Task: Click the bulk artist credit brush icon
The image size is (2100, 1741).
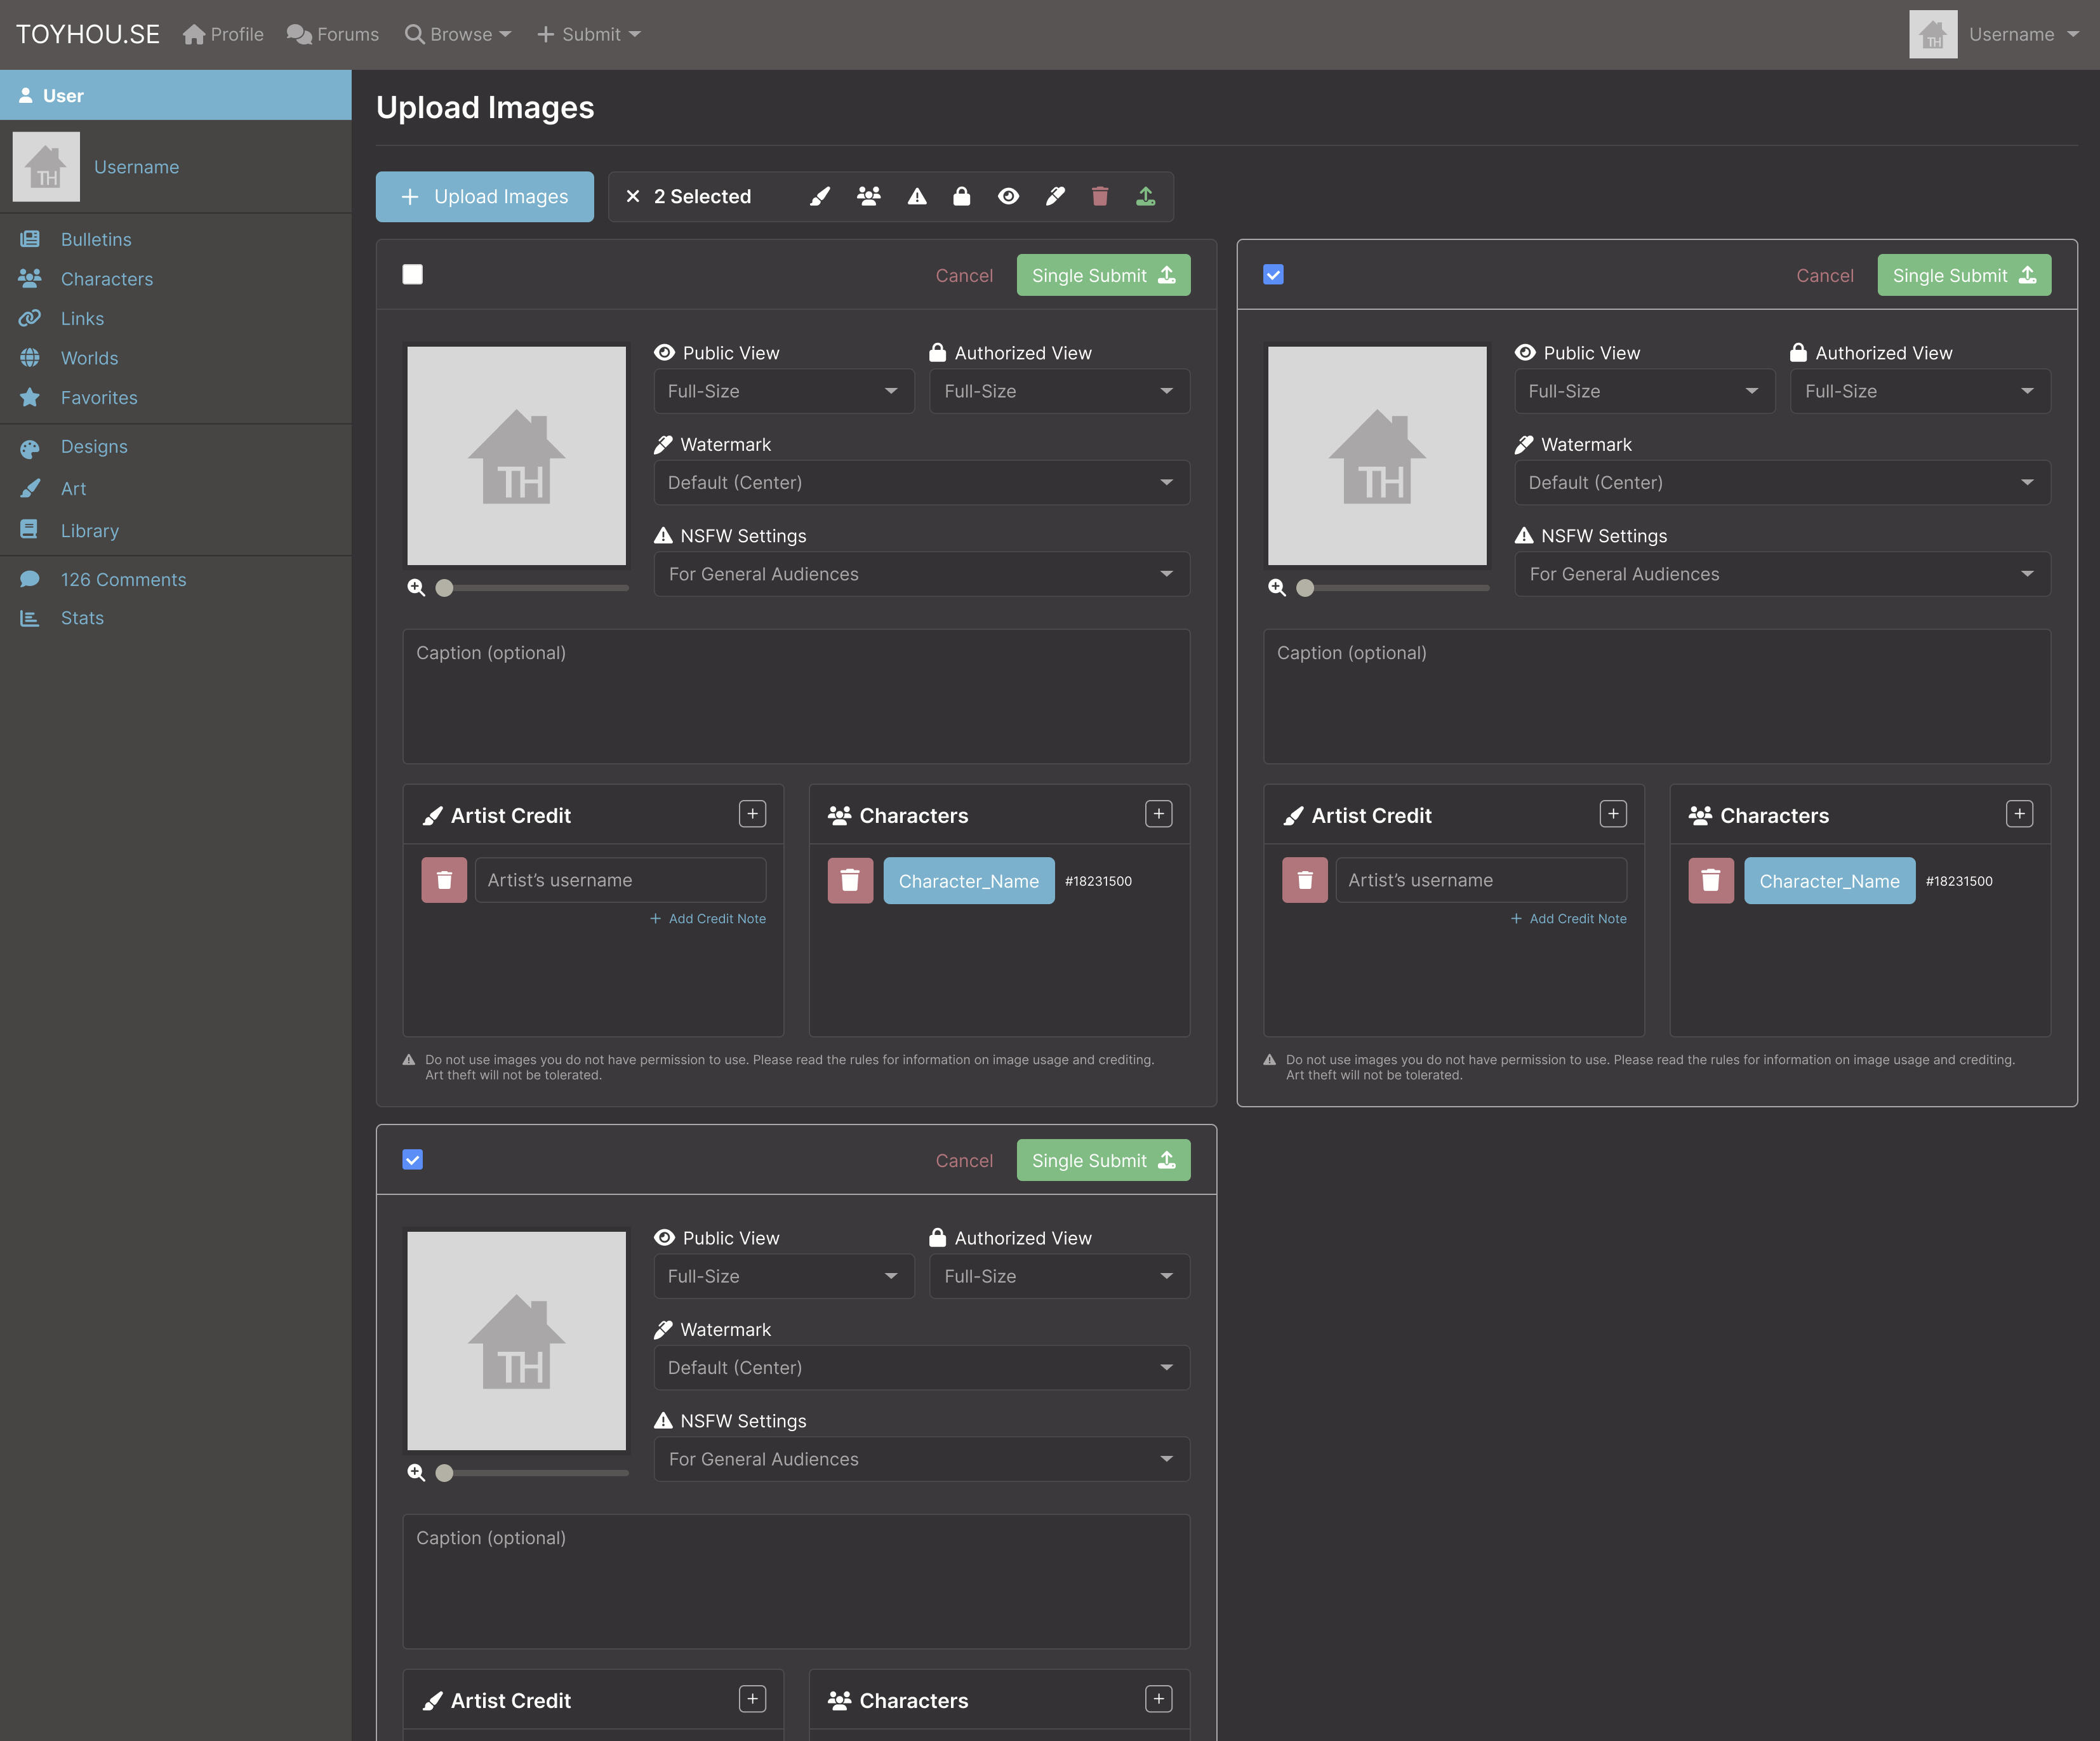Action: 820,197
